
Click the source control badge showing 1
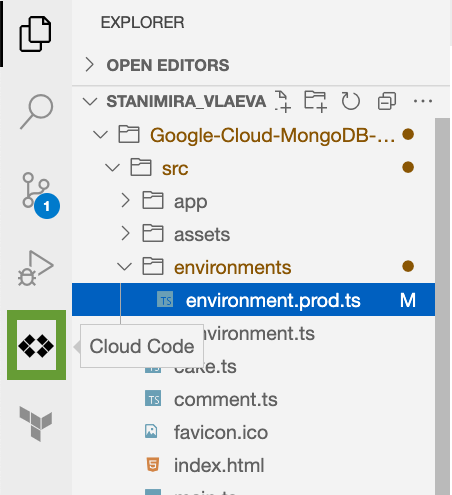(47, 206)
